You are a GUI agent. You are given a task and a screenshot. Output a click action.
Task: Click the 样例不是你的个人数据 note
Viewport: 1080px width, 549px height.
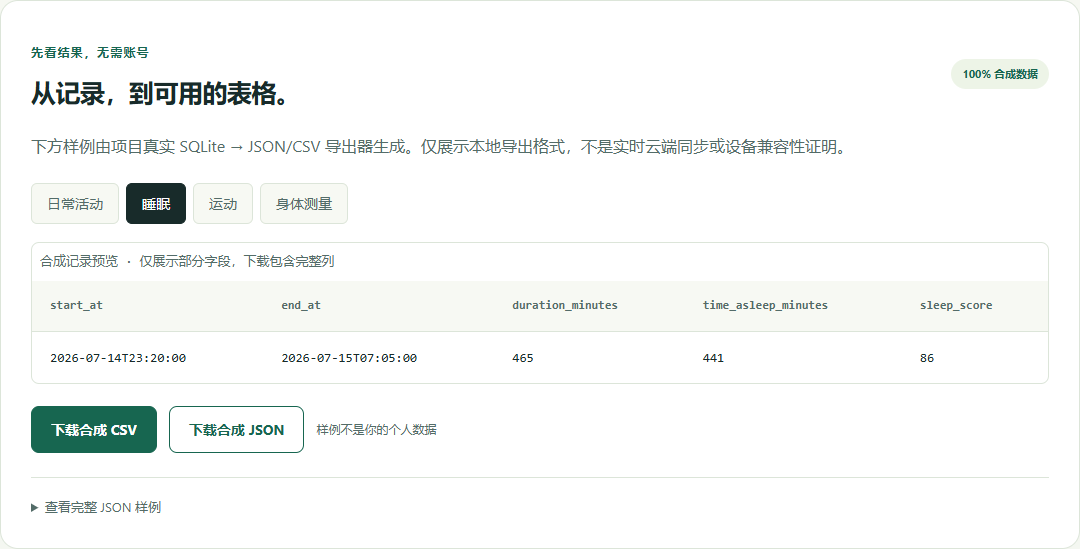[x=376, y=430]
